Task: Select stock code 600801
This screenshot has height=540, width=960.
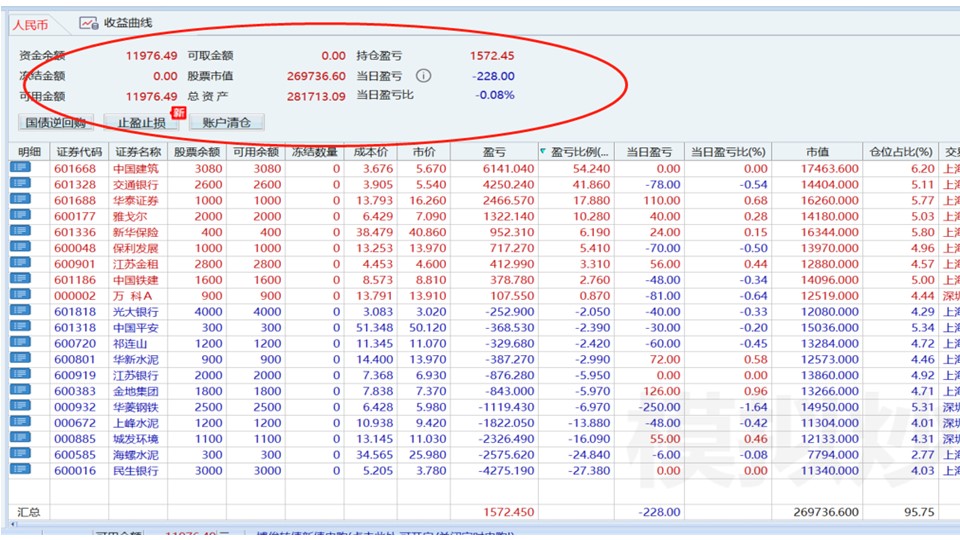Action: click(x=75, y=359)
